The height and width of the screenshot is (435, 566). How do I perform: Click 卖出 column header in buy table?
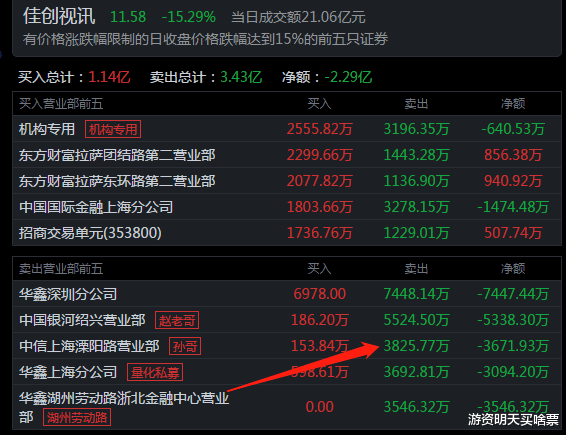(x=416, y=104)
